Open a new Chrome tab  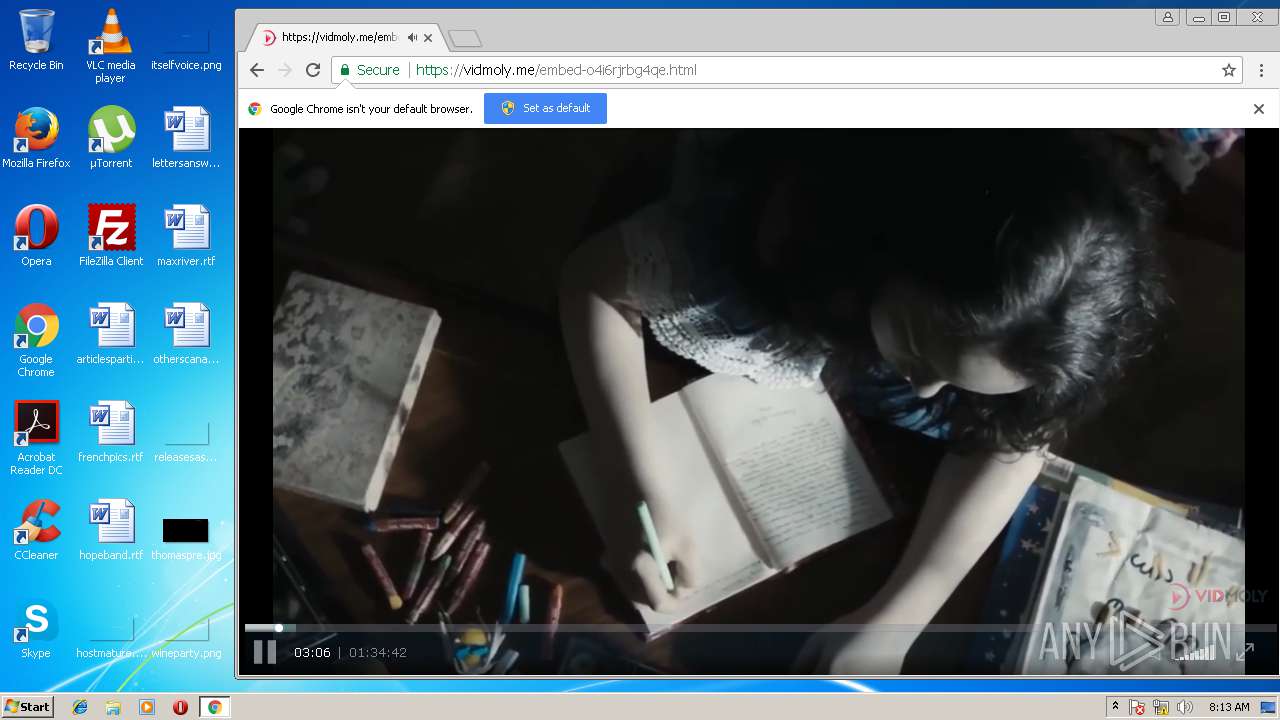(465, 39)
